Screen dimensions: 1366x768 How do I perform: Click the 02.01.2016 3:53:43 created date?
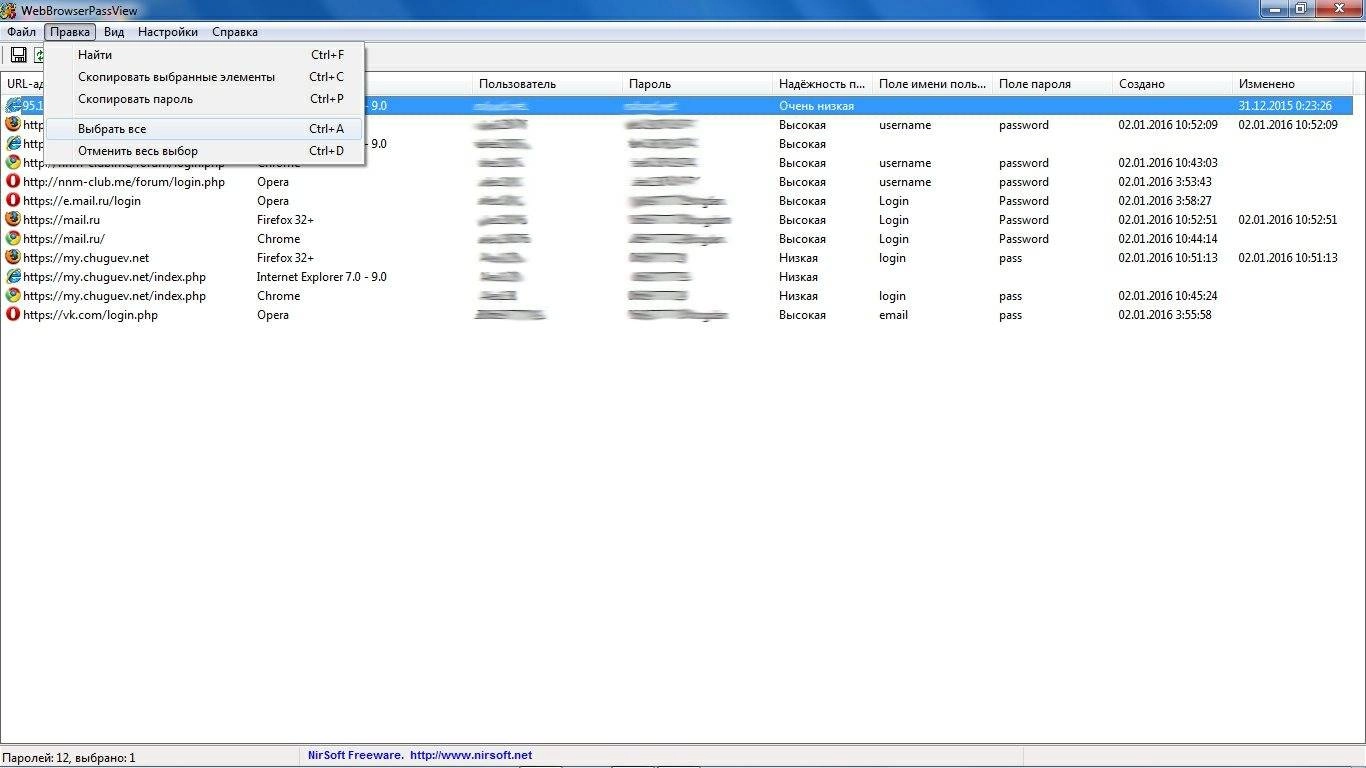[1165, 182]
